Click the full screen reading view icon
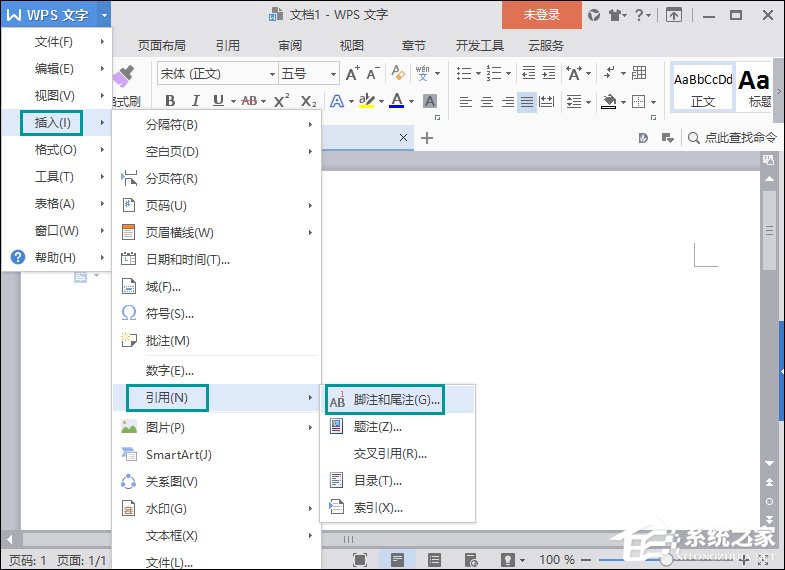This screenshot has height=570, width=785. coord(360,559)
